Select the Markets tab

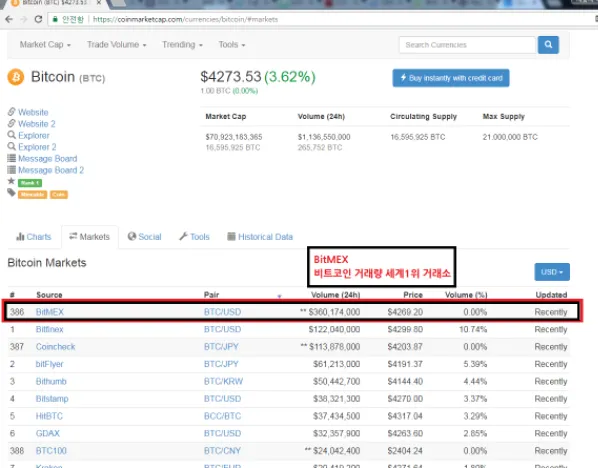tap(90, 237)
